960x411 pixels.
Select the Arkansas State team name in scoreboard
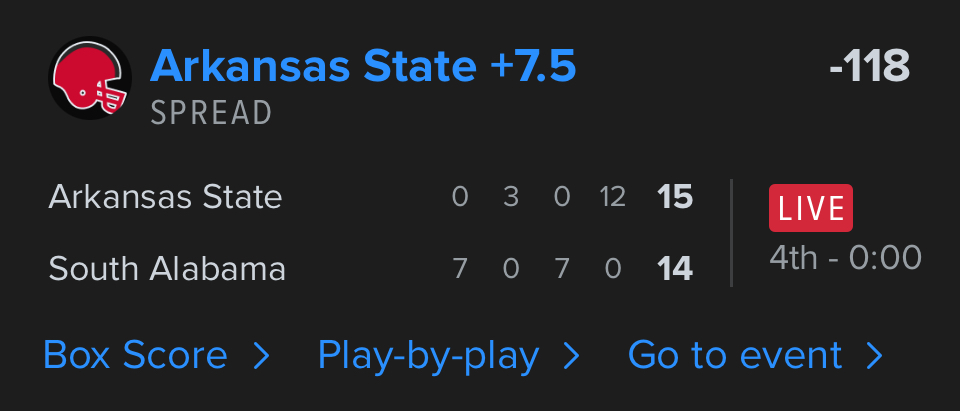tap(165, 197)
